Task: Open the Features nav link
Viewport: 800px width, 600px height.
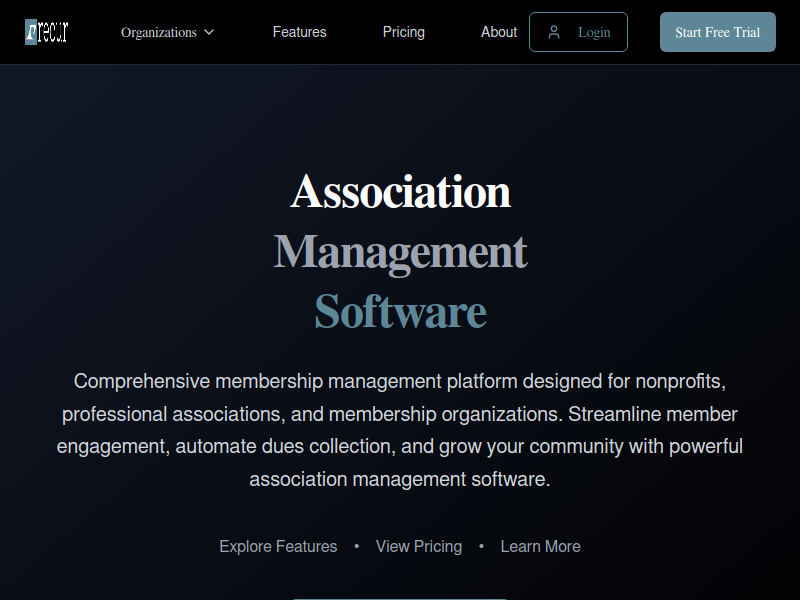Action: tap(299, 32)
